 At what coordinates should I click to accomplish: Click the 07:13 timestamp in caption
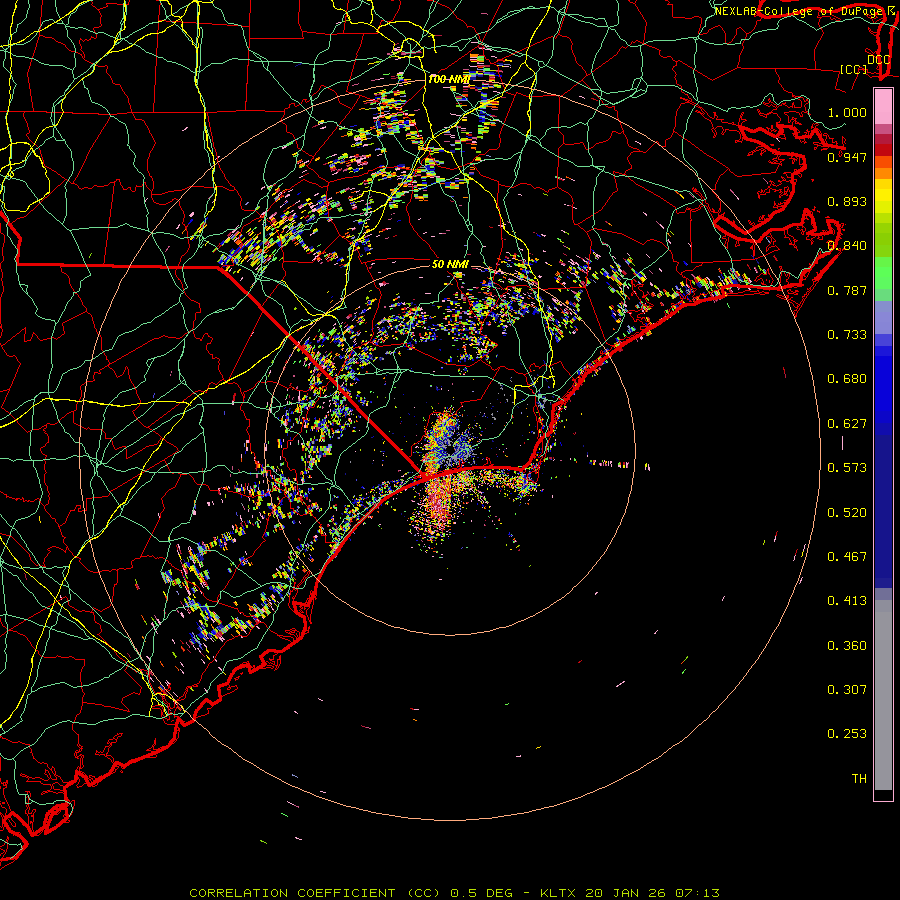pos(697,893)
